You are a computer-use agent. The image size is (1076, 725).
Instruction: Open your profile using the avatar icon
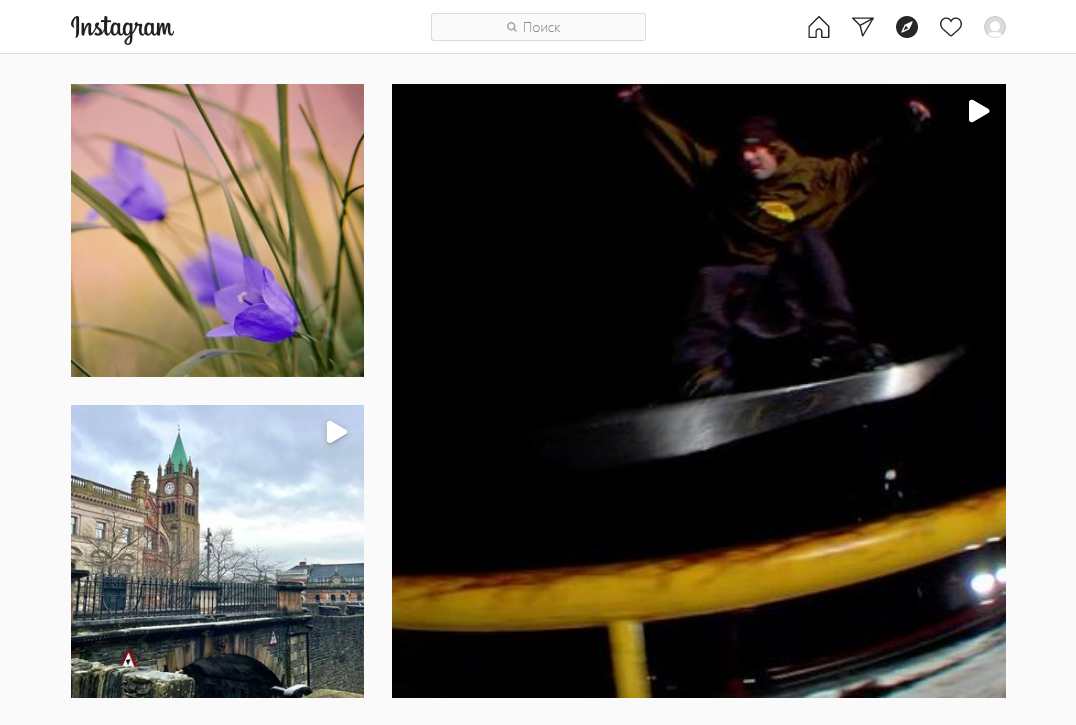pyautogui.click(x=994, y=27)
